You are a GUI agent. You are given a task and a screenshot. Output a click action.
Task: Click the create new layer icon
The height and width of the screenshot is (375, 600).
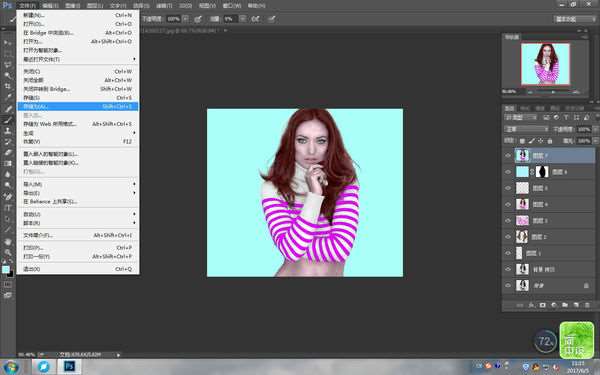tap(576, 305)
